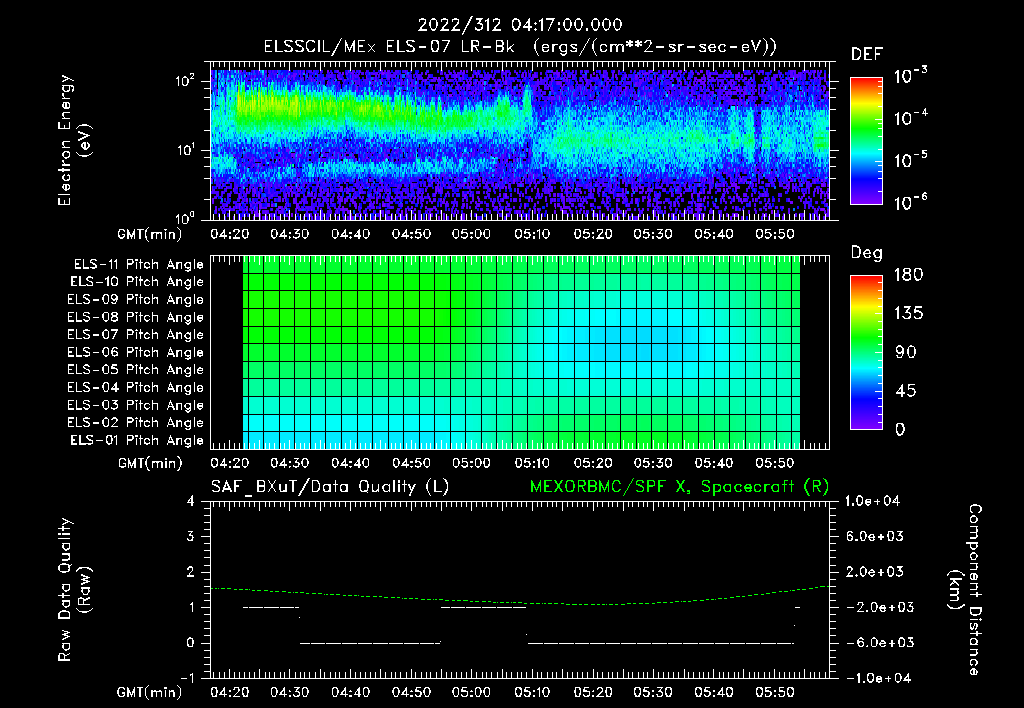The image size is (1024, 708).
Task: Click the 3 tick on Raw Data Quality axis
Action: (191, 536)
